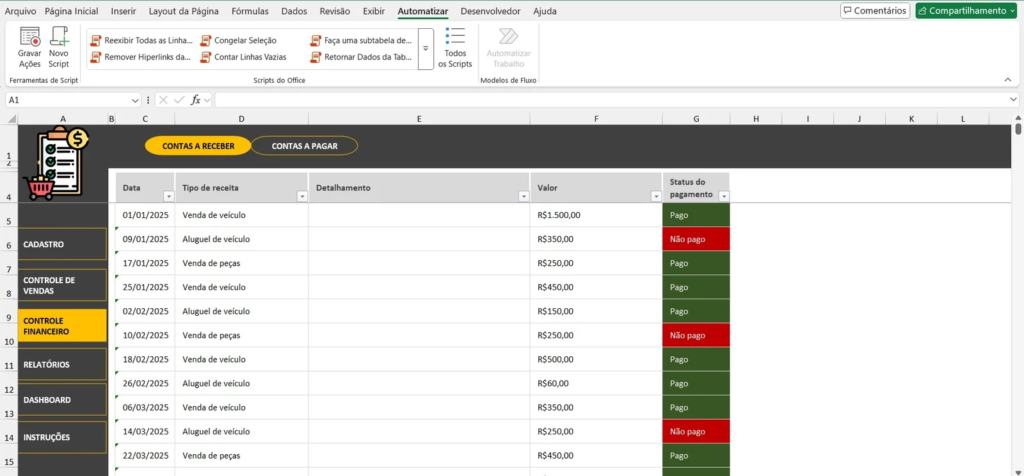The image size is (1024, 476).
Task: Run the Congelar Seleção script
Action: pos(238,41)
